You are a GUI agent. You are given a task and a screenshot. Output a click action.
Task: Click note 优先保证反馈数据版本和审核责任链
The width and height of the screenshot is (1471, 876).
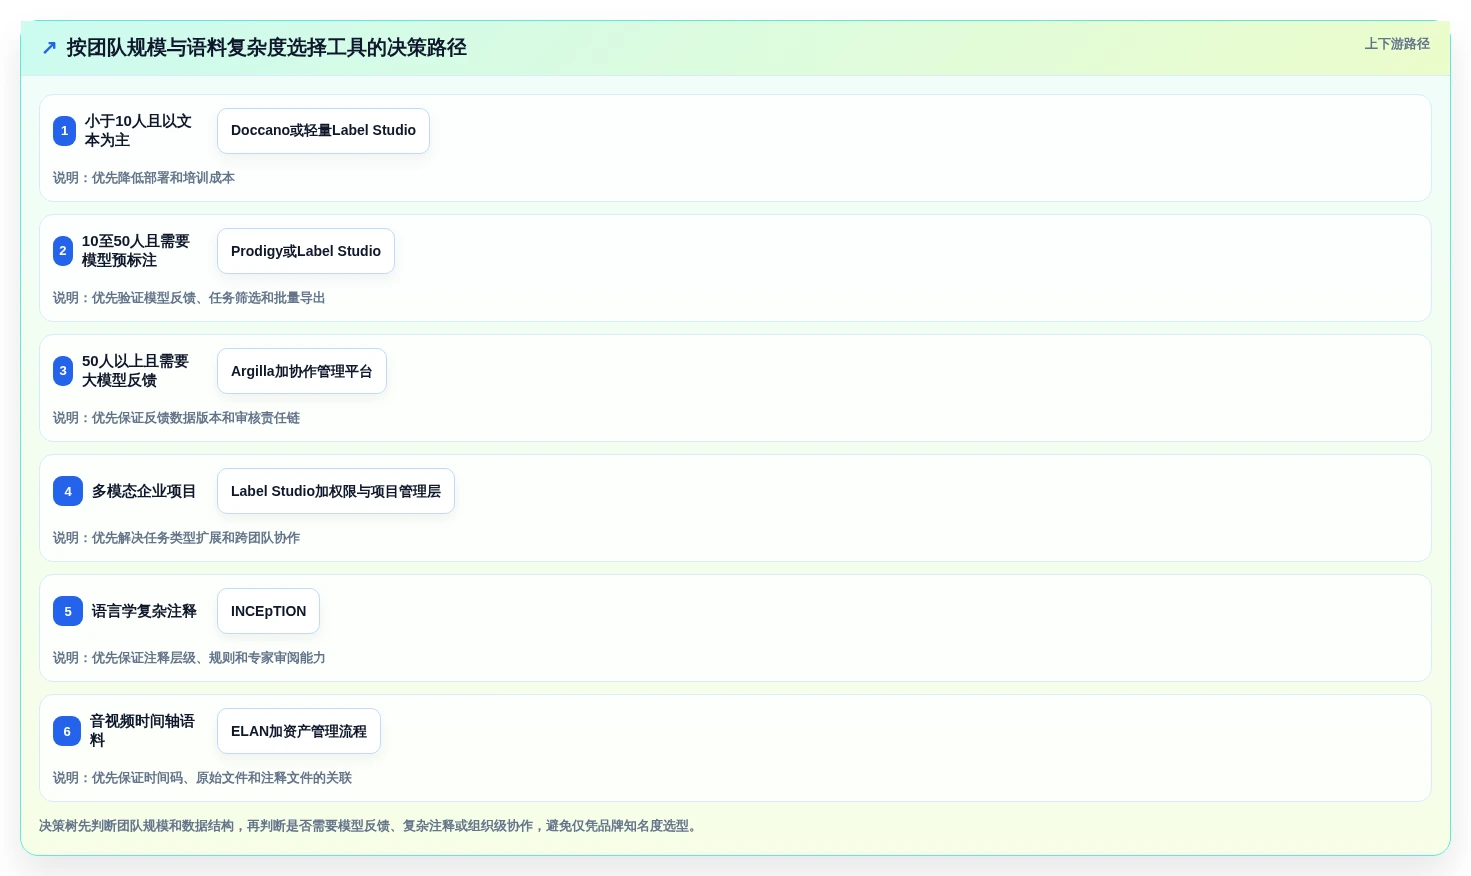(x=176, y=418)
